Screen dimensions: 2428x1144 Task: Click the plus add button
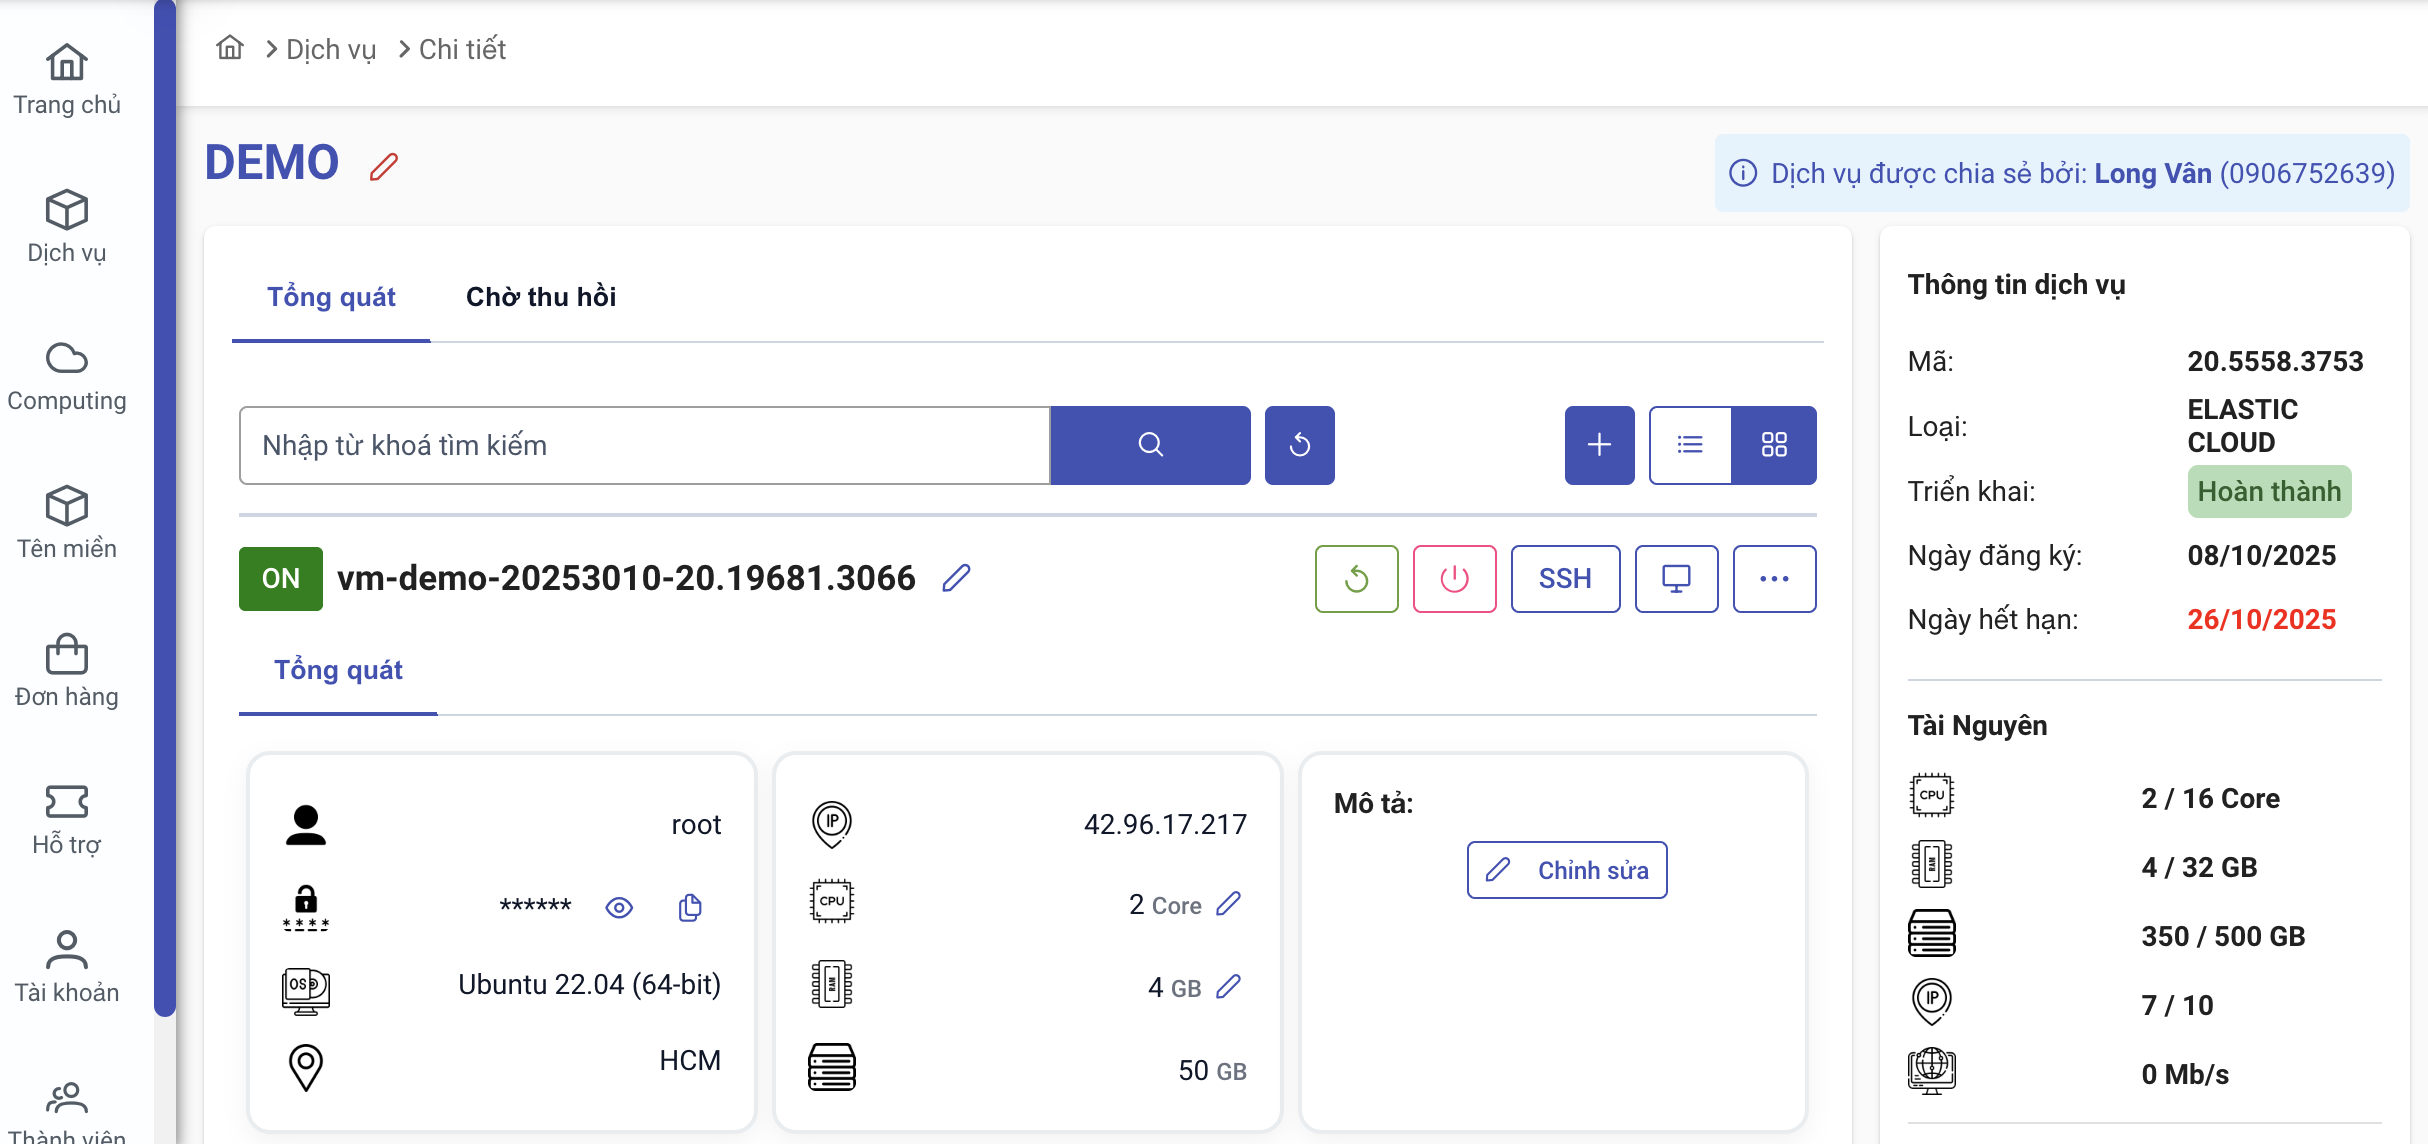(1599, 445)
